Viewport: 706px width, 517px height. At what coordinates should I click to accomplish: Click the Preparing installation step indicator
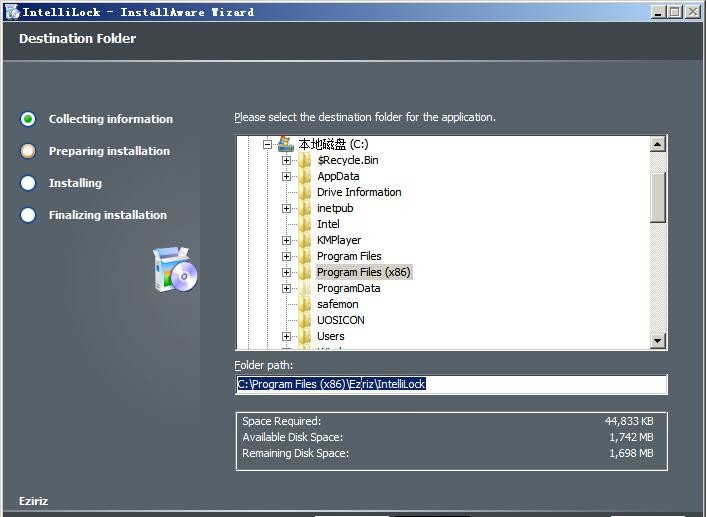pyautogui.click(x=28, y=151)
